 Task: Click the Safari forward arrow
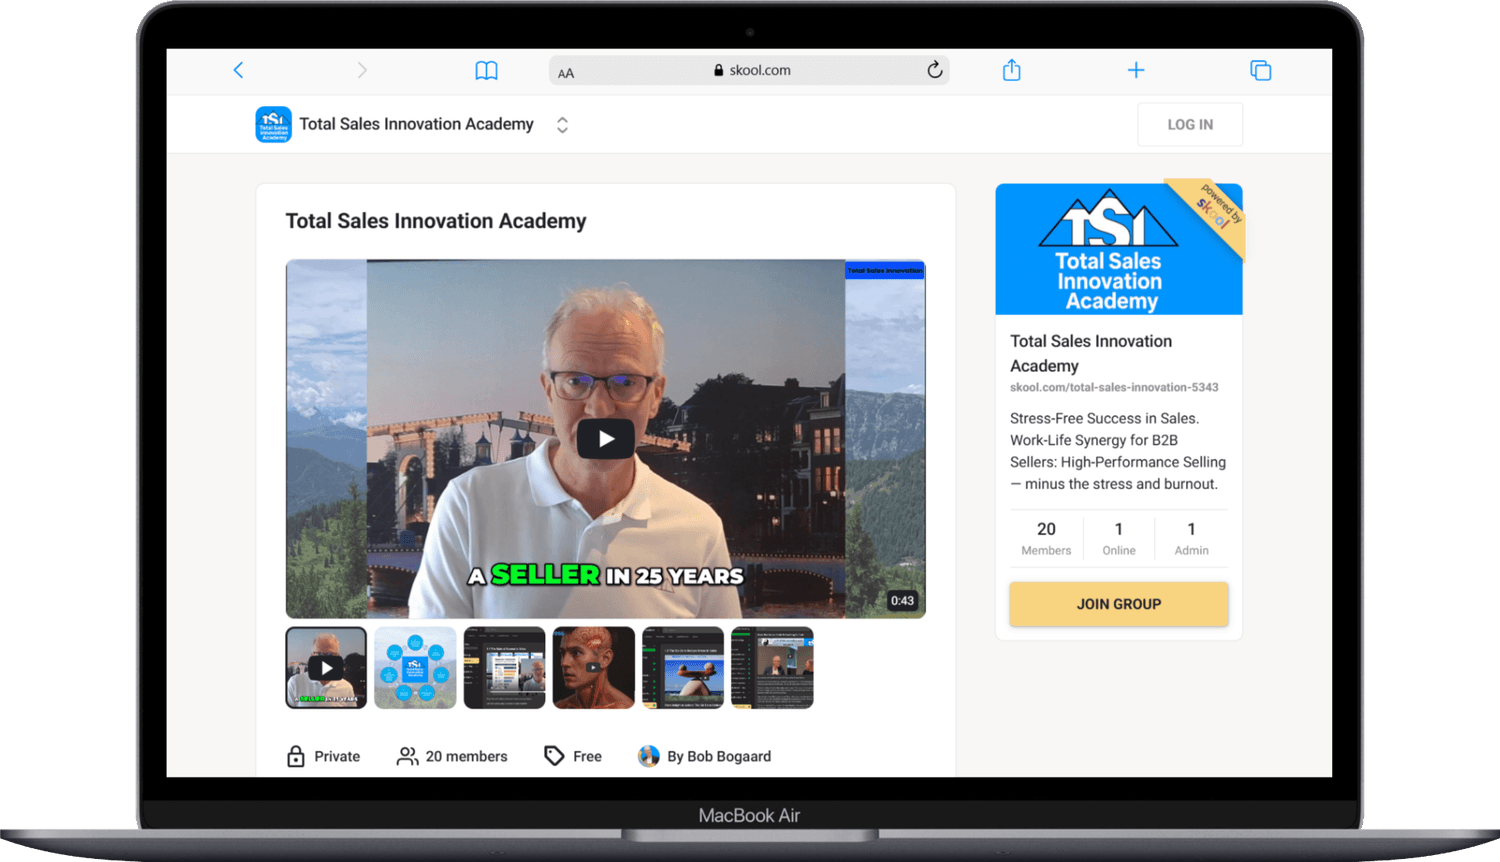pos(362,70)
